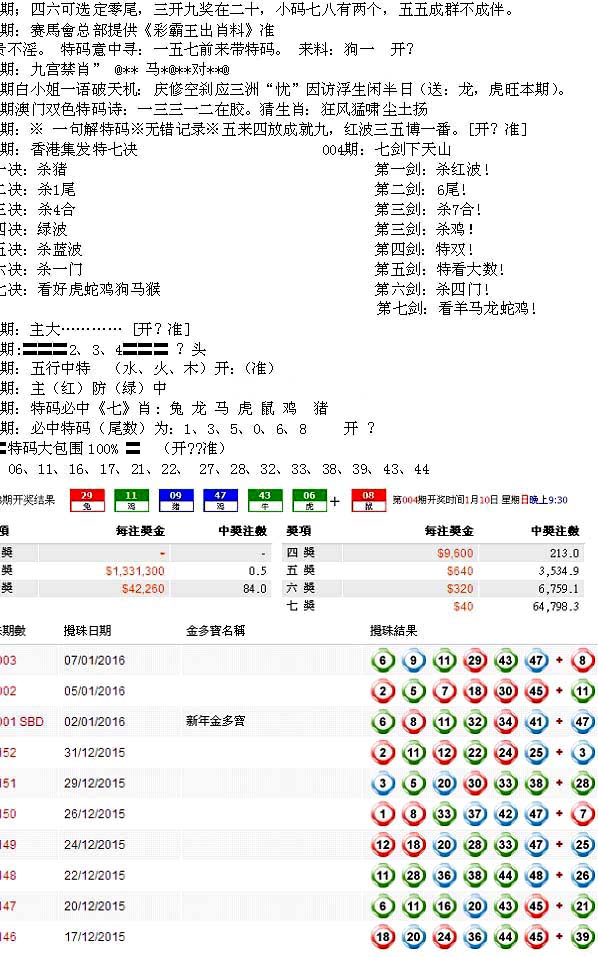Click special ball 39 in the 17/12/2015 row
This screenshot has width=598, height=957.
[x=583, y=936]
